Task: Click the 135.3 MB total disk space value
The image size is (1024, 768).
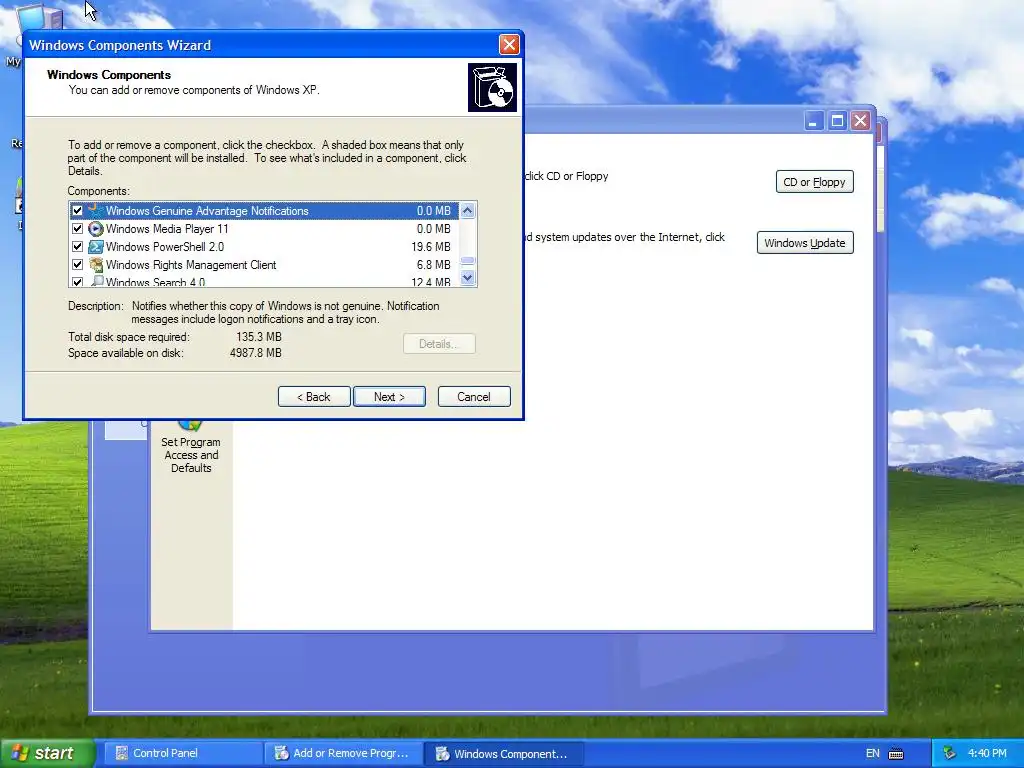Action: [259, 337]
